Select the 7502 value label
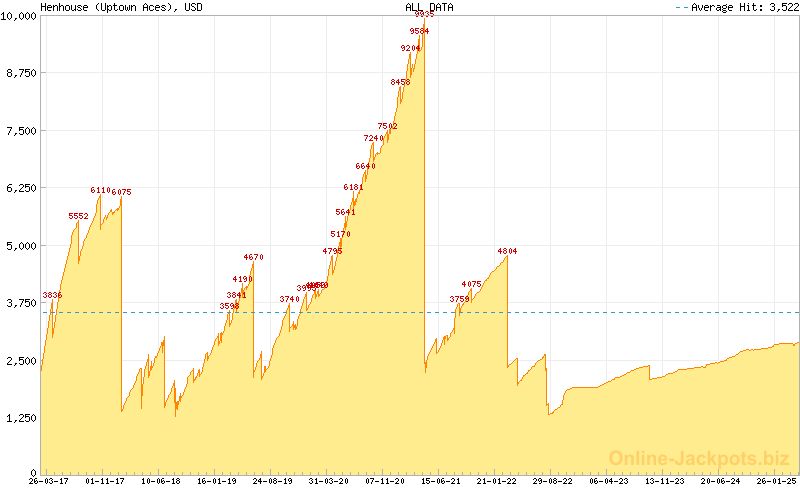The height and width of the screenshot is (490, 800). (x=388, y=126)
